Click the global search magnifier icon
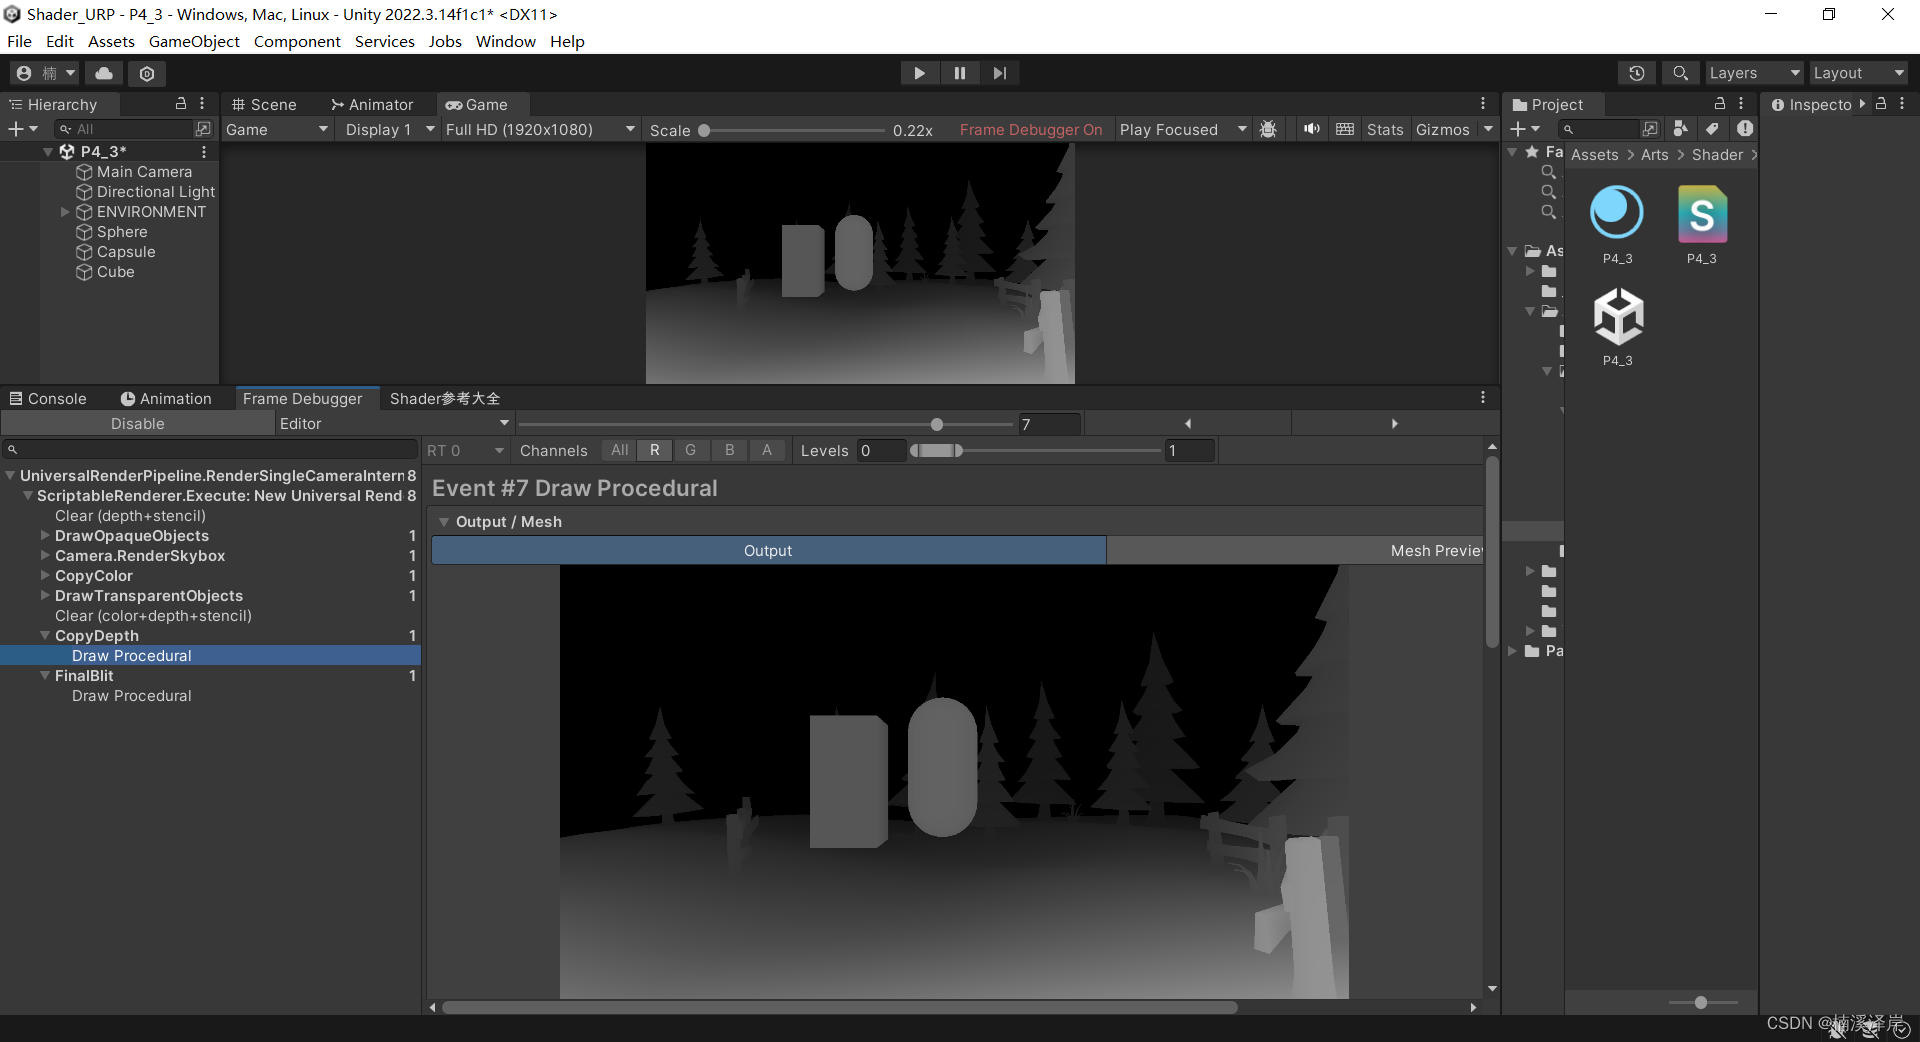Image resolution: width=1920 pixels, height=1042 pixels. coord(1680,73)
